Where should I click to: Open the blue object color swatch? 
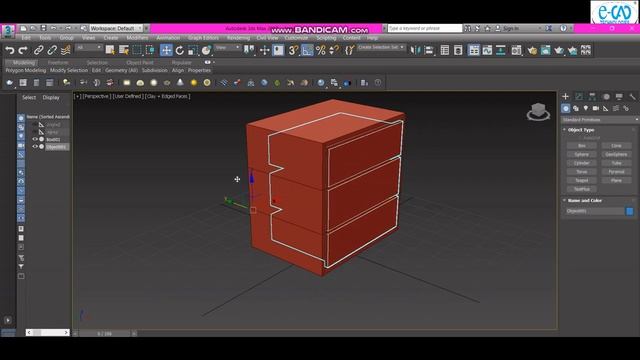coord(629,211)
